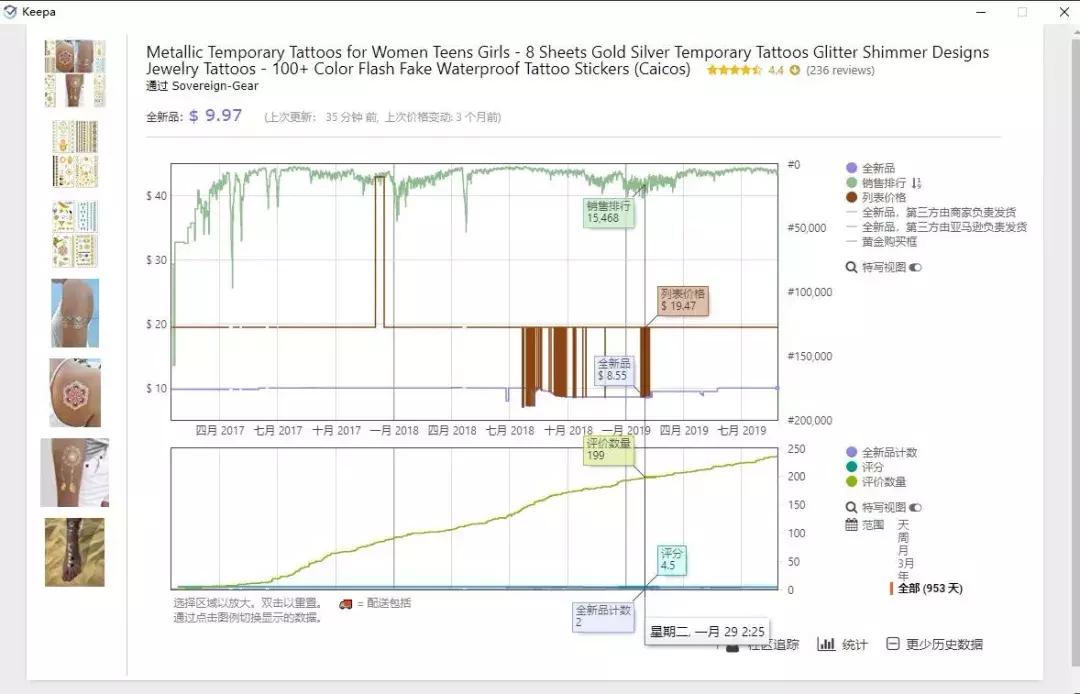Click the $ 9.97 current price
1080x694 pixels.
point(216,116)
